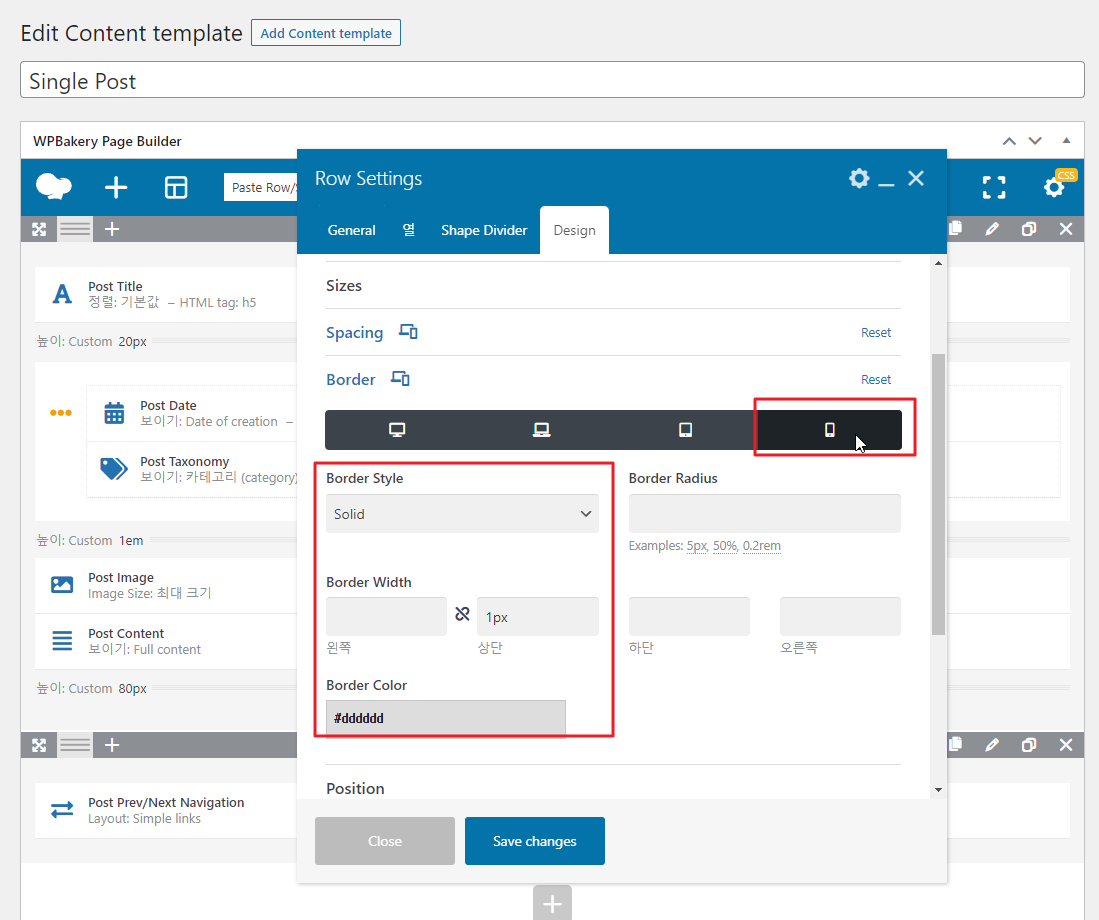Add a new element with plus icon

pyautogui.click(x=116, y=187)
